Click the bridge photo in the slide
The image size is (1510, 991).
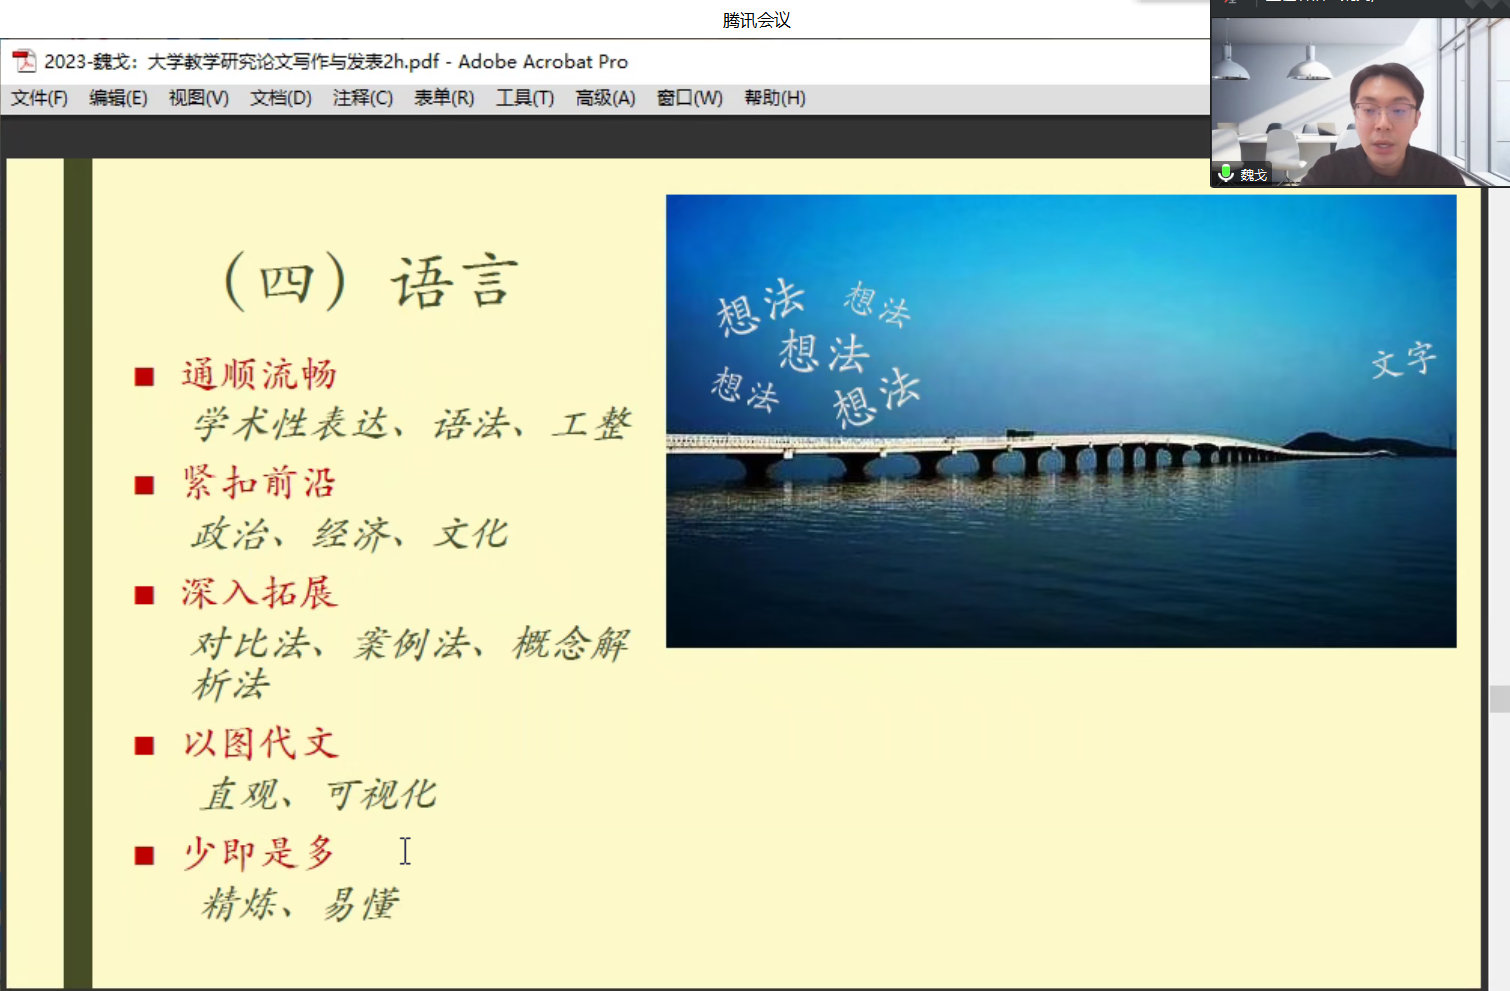pos(1060,420)
